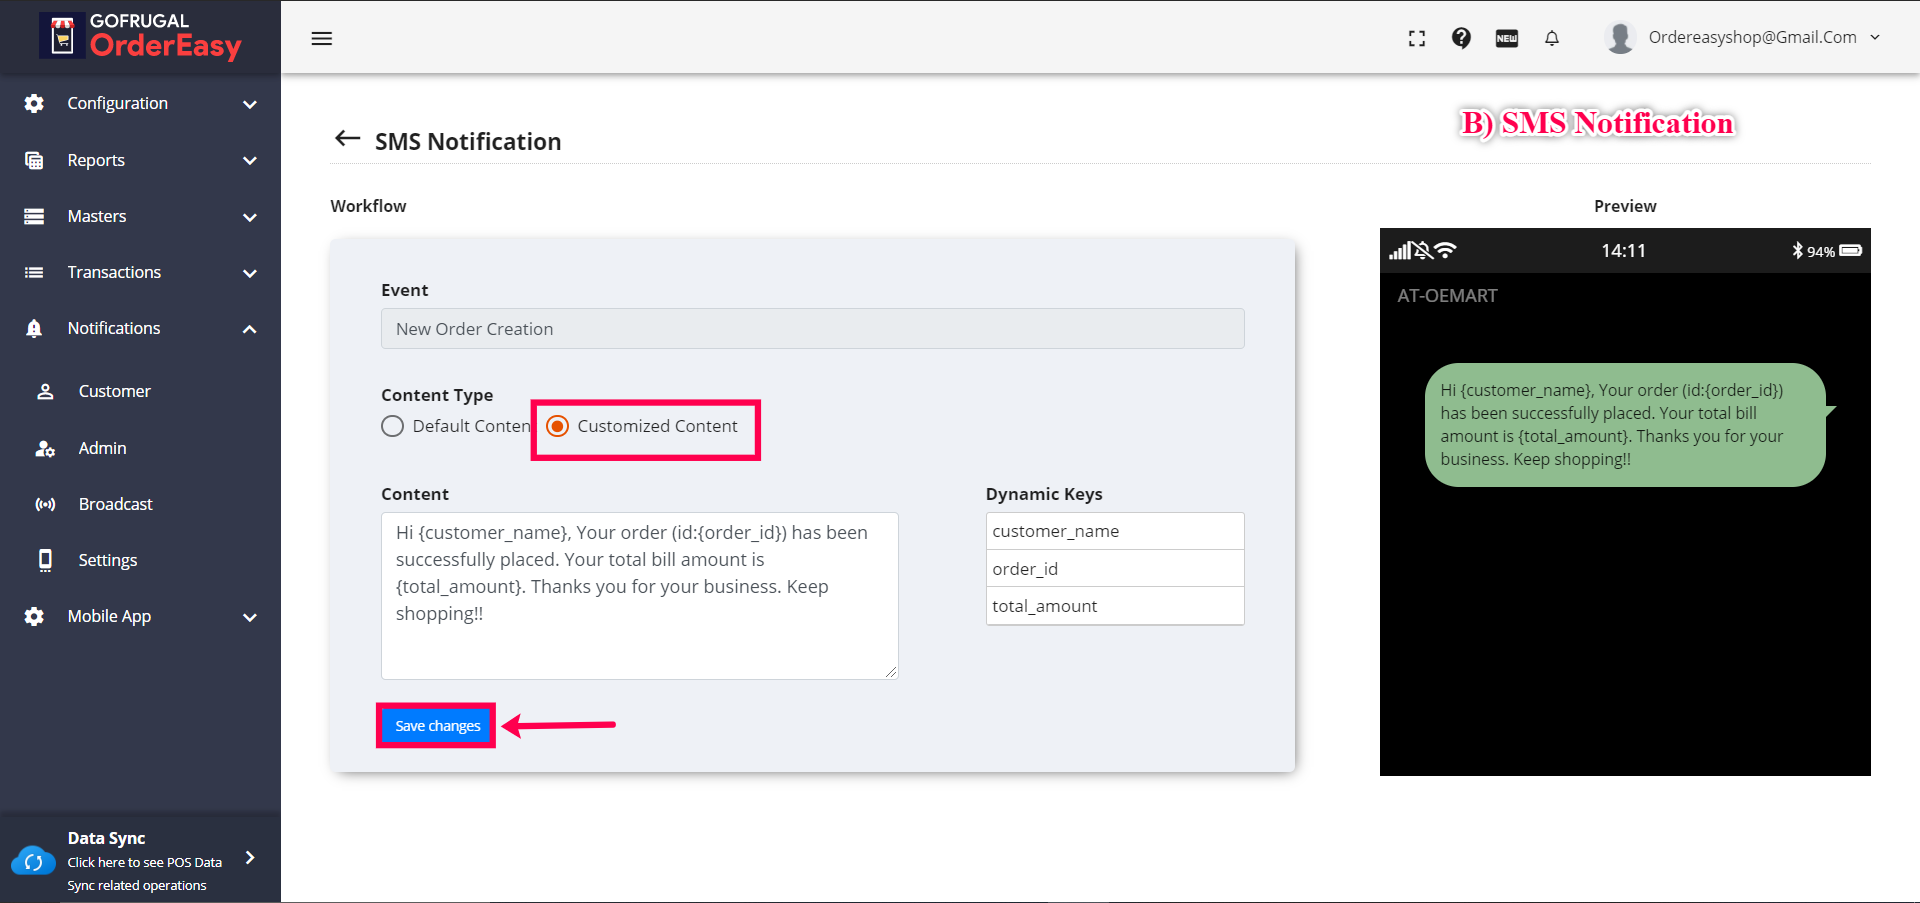Go back using the left arrow icon
The height and width of the screenshot is (903, 1920).
point(347,139)
